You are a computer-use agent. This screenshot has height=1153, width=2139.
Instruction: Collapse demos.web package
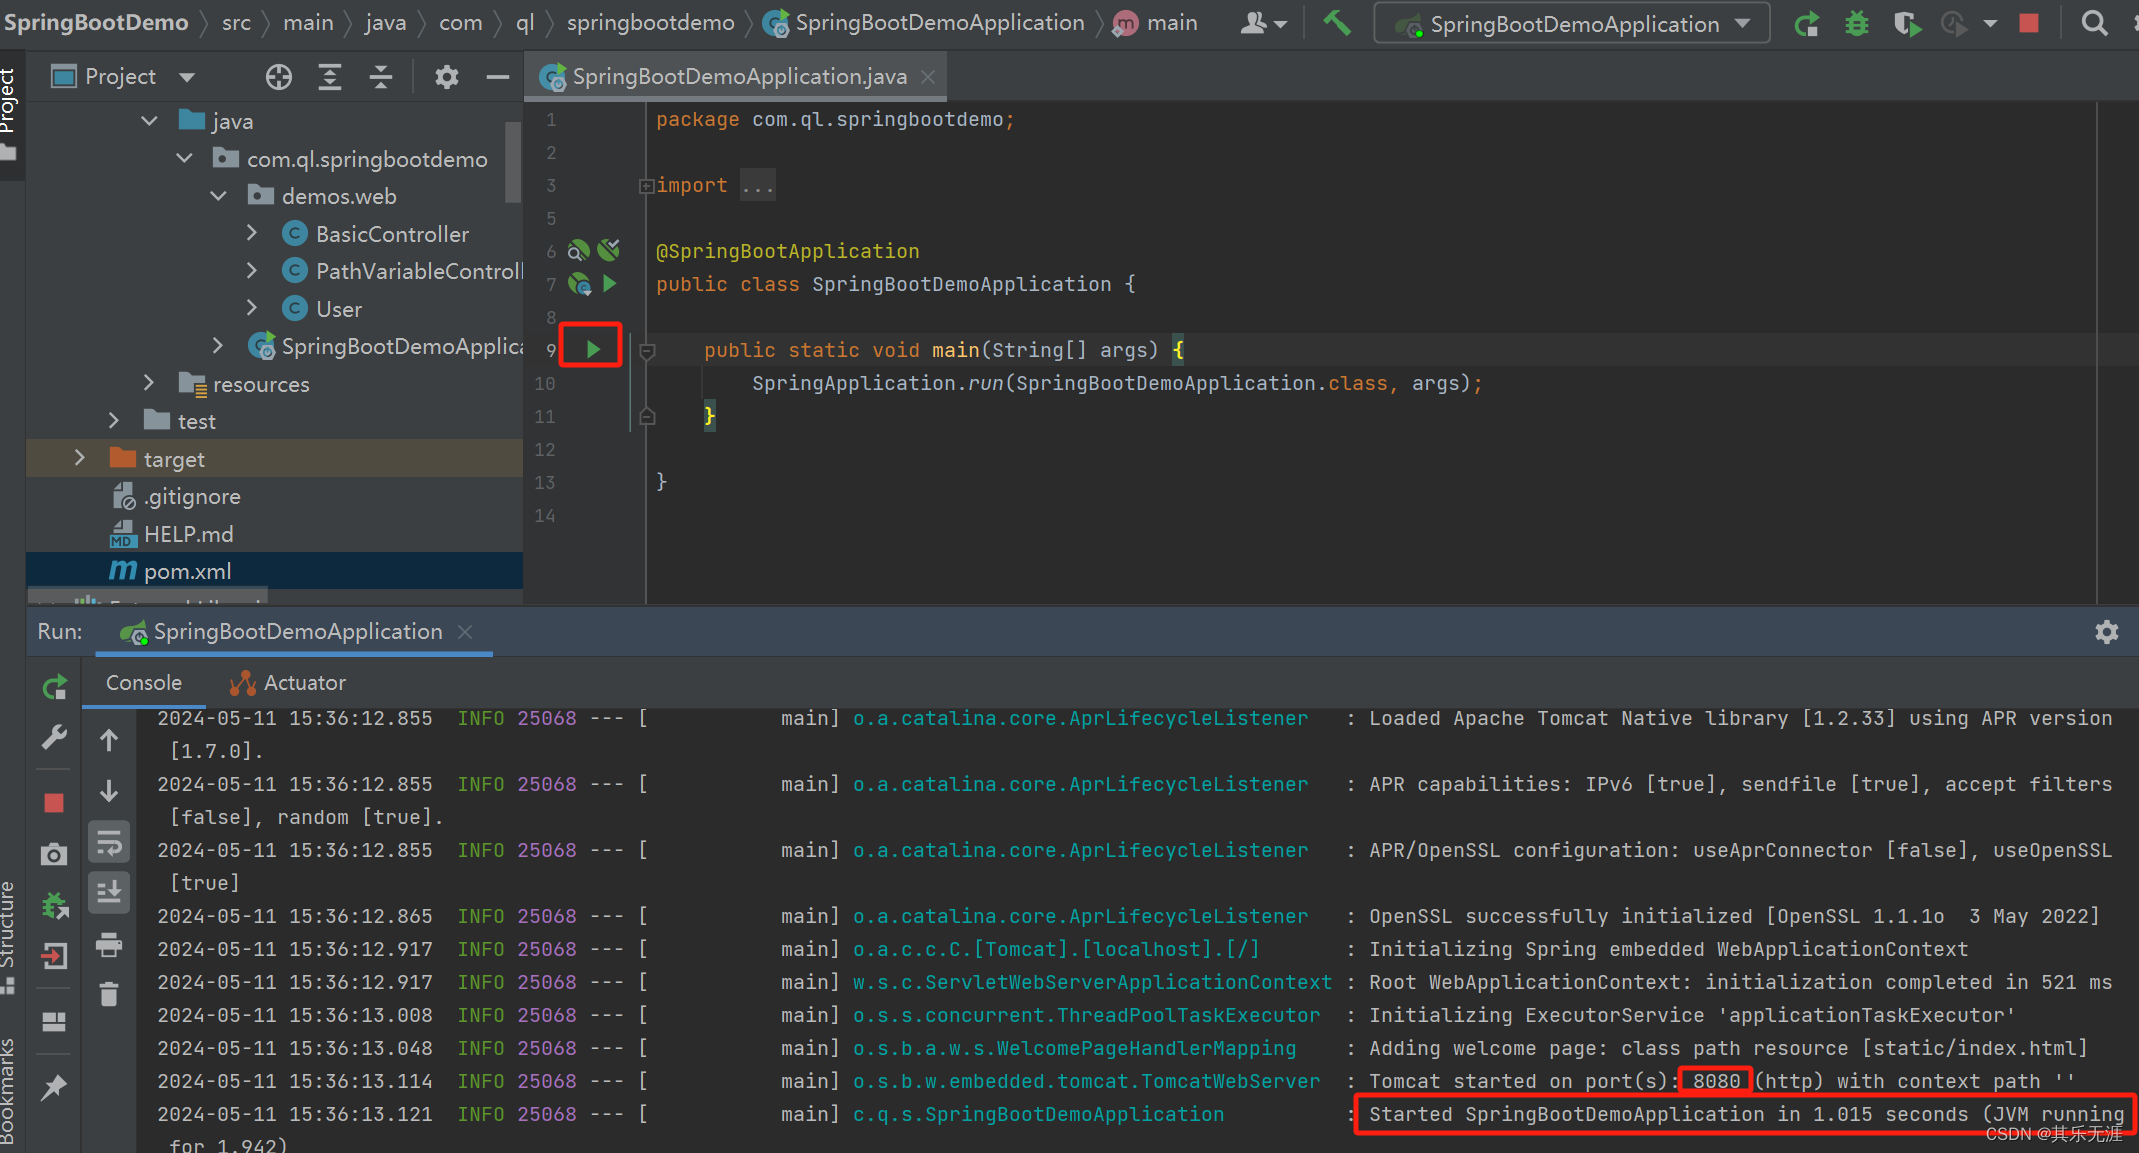(x=219, y=196)
